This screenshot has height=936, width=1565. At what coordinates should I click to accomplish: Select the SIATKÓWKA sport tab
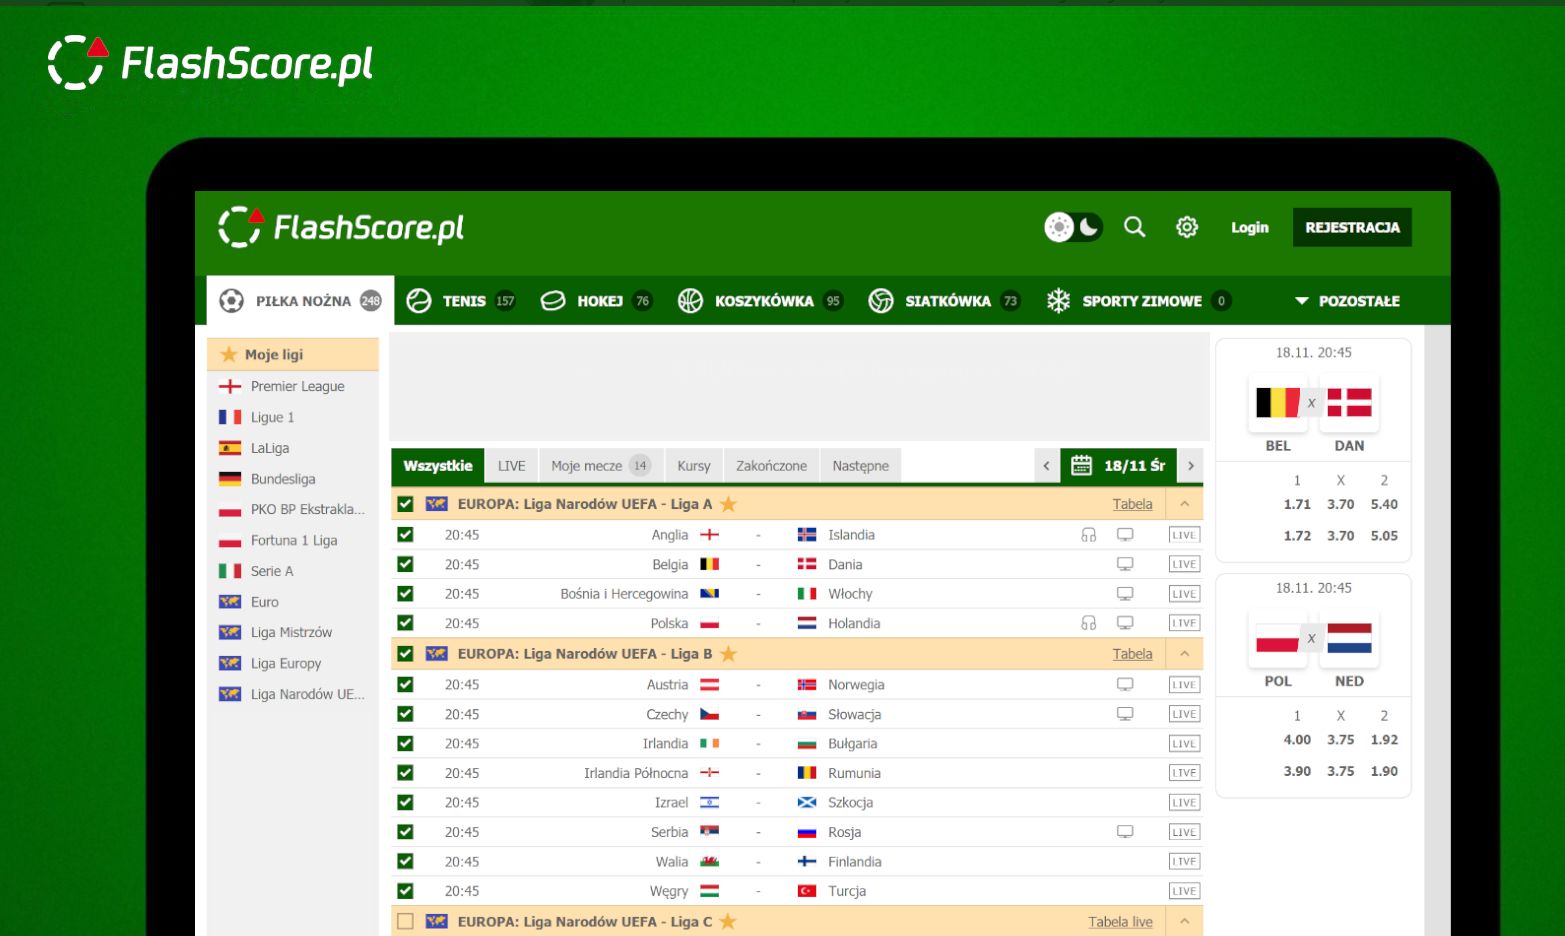coord(944,300)
